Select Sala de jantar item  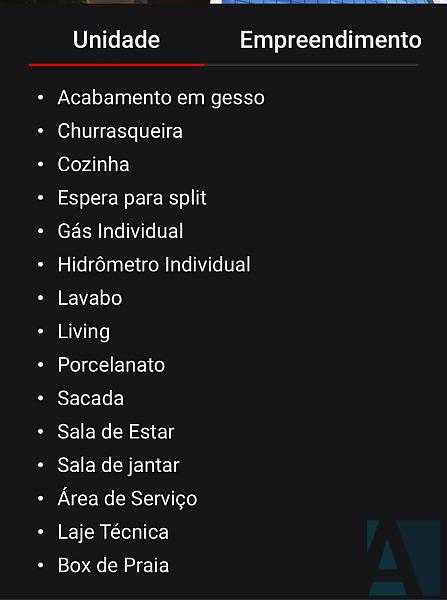[118, 465]
